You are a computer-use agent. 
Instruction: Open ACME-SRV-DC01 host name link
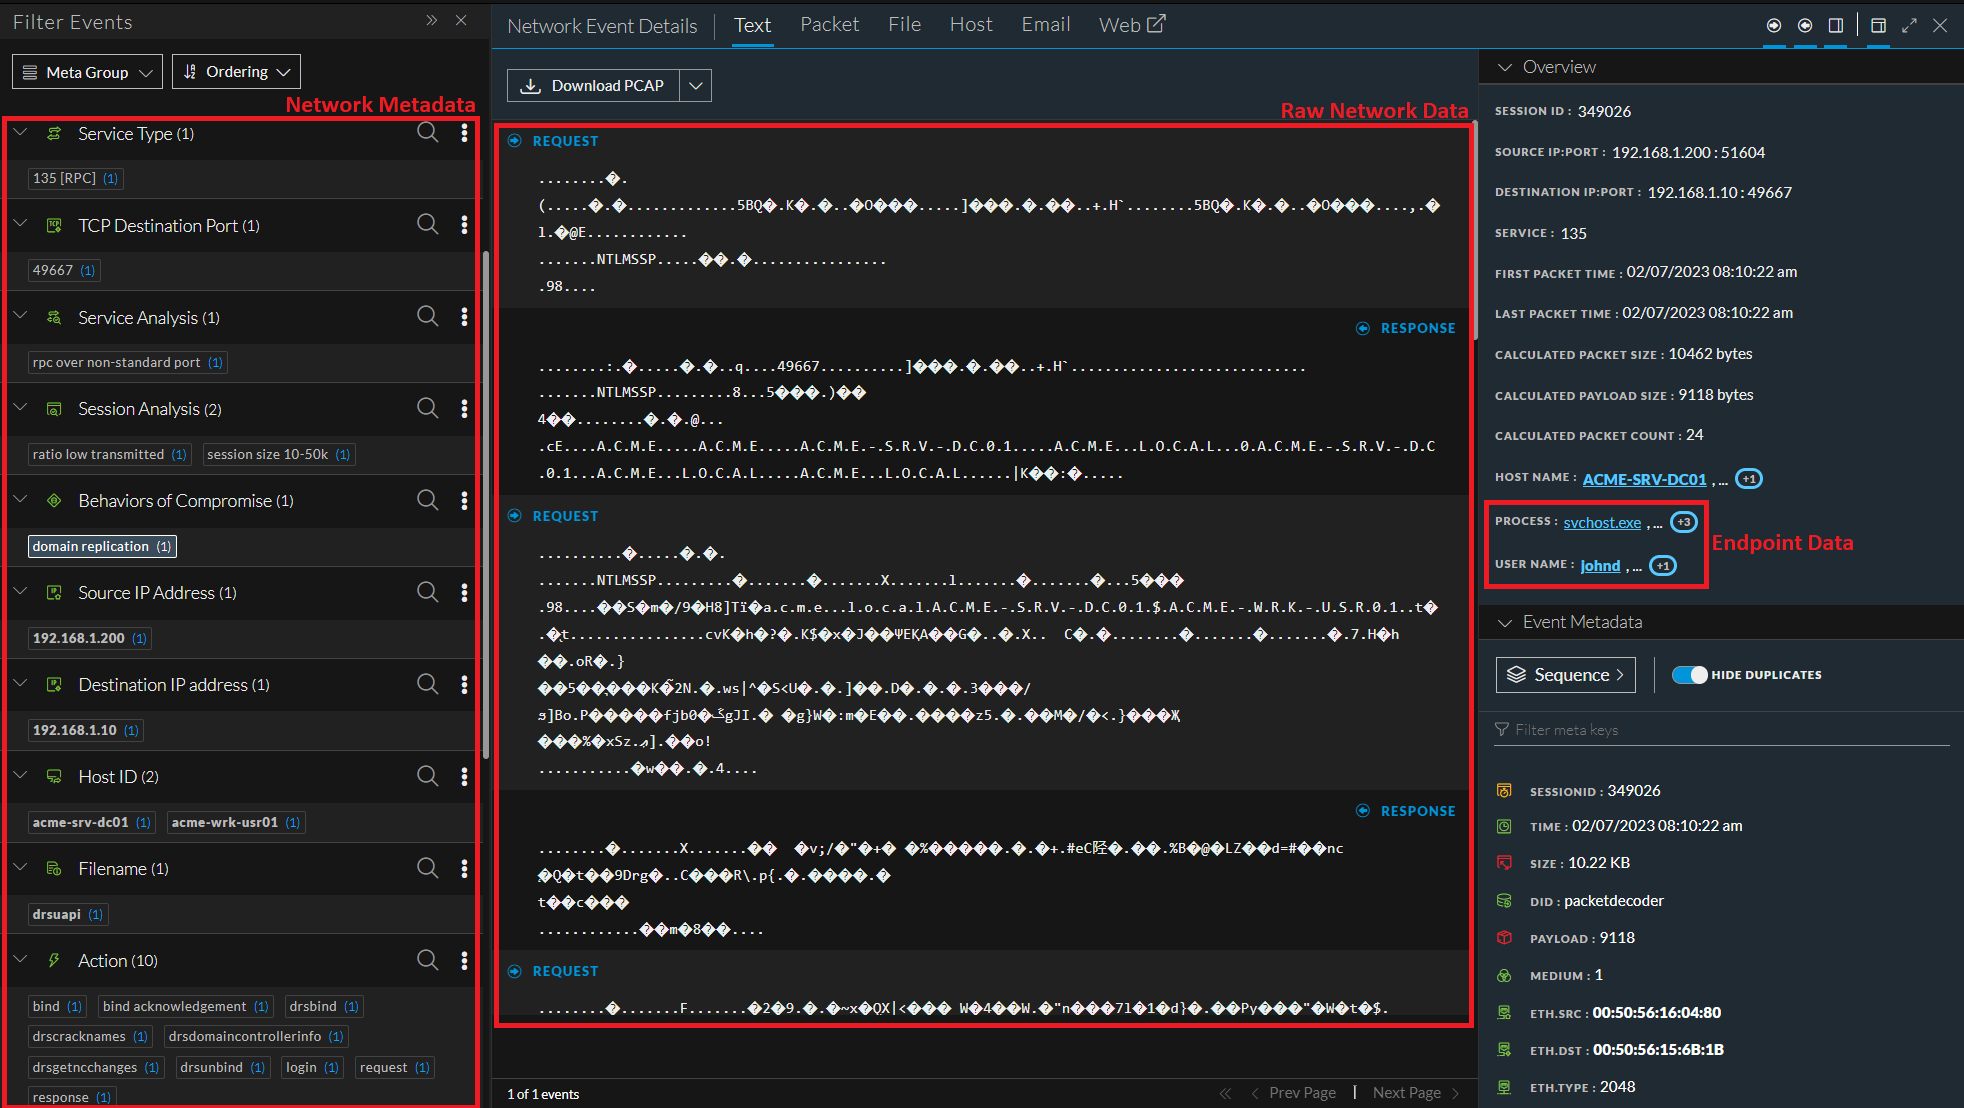(1644, 479)
